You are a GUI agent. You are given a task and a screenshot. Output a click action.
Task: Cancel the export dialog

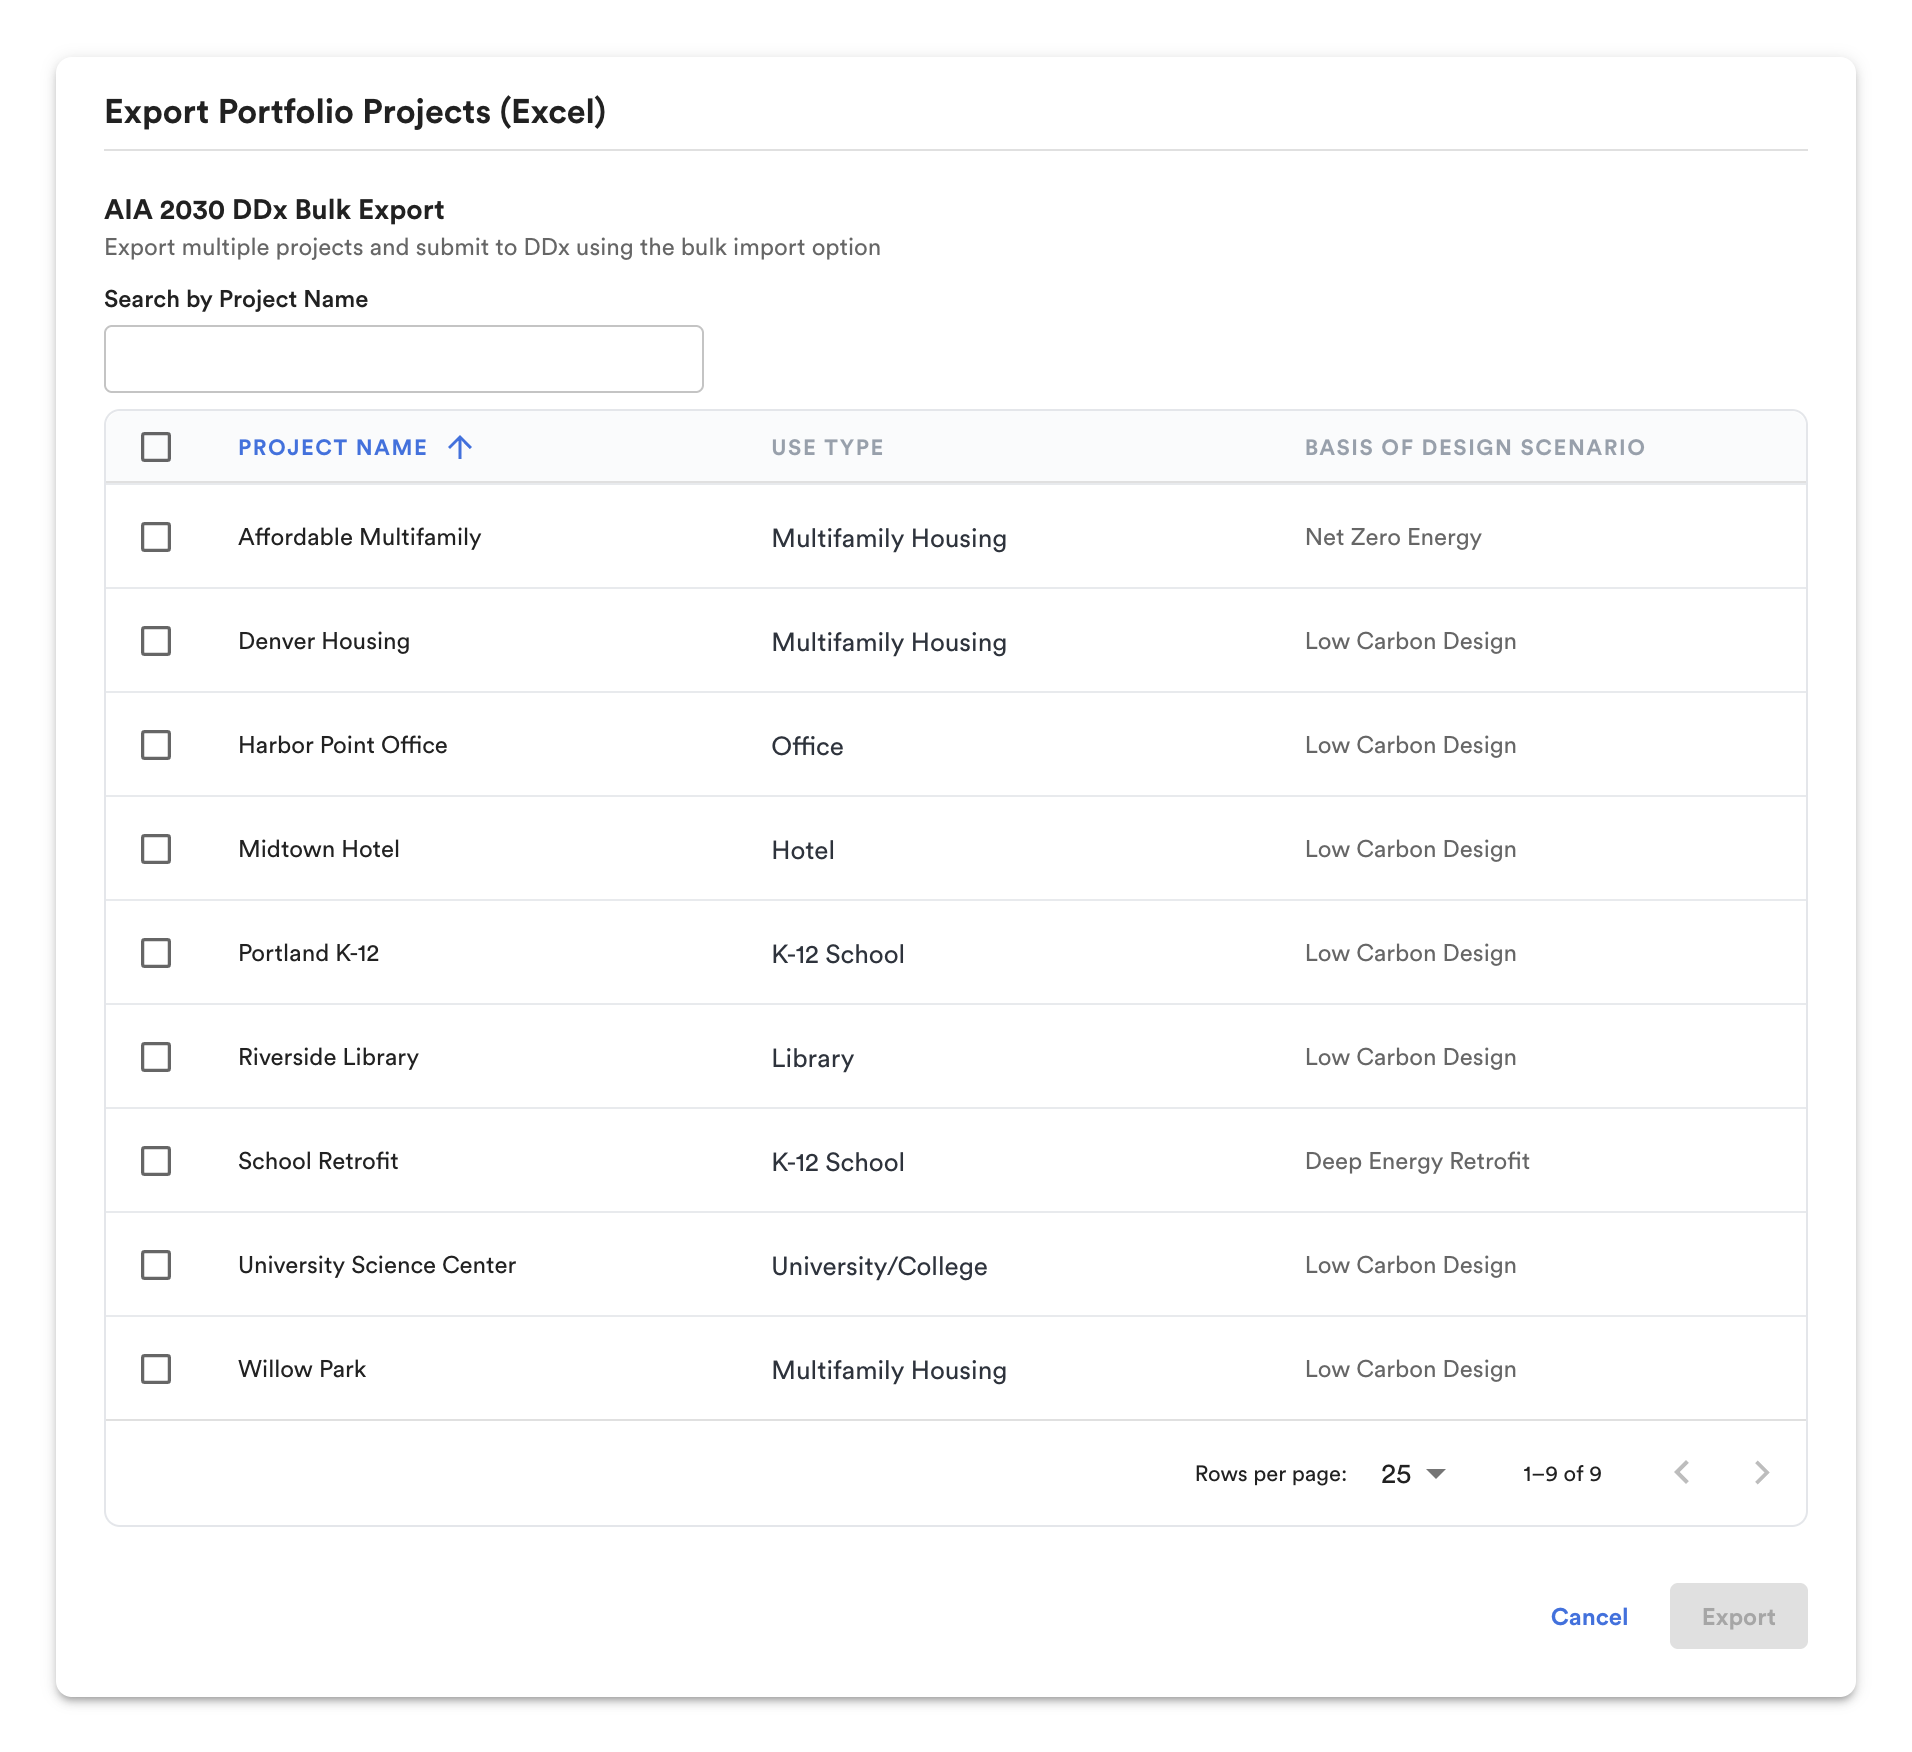click(1589, 1617)
